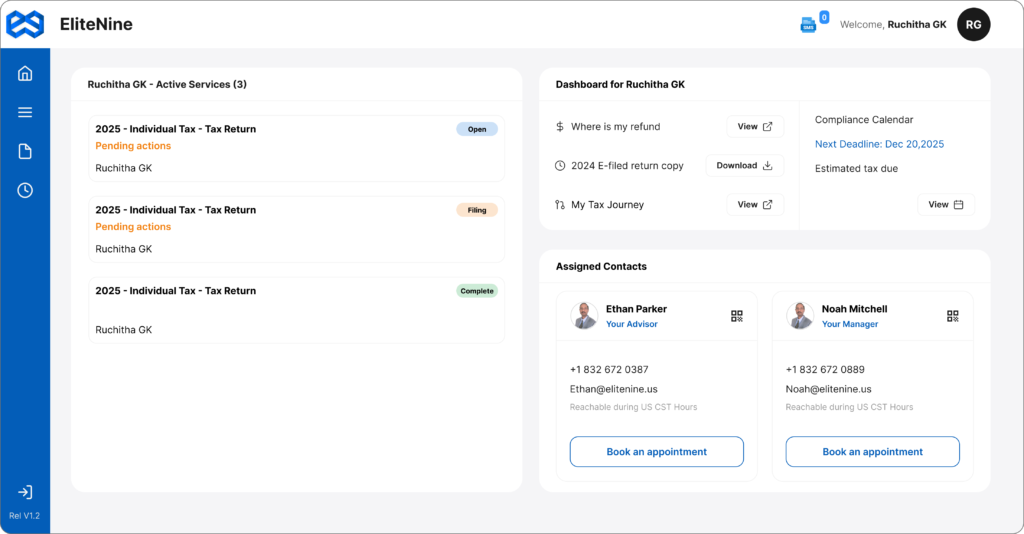Open the RG profile avatar
This screenshot has width=1024, height=534.
coord(973,25)
